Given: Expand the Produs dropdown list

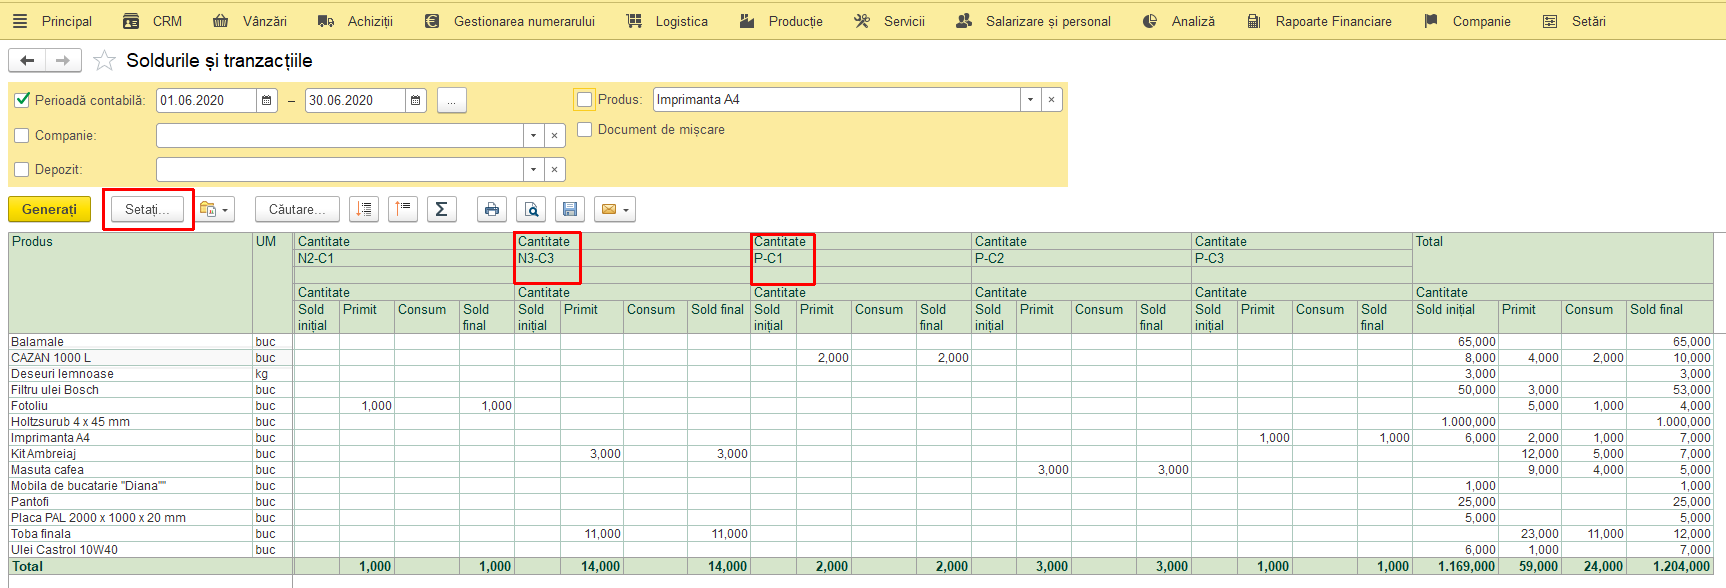Looking at the screenshot, I should 1030,99.
